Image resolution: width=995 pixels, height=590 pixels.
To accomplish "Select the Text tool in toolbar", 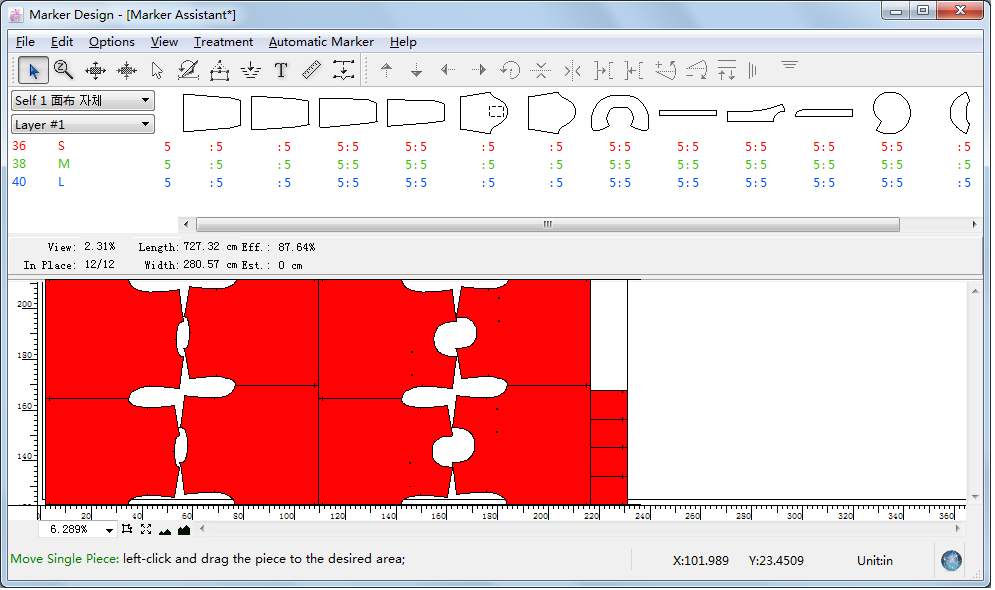I will 281,70.
